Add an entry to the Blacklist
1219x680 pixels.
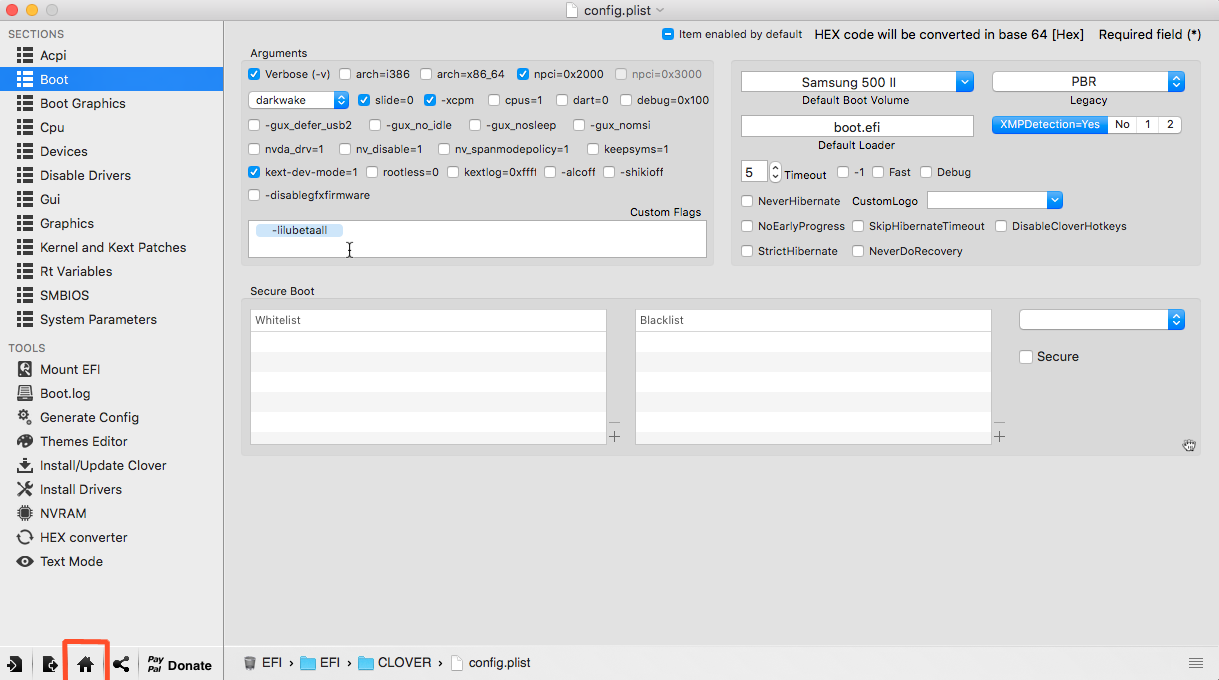pyautogui.click(x=999, y=436)
